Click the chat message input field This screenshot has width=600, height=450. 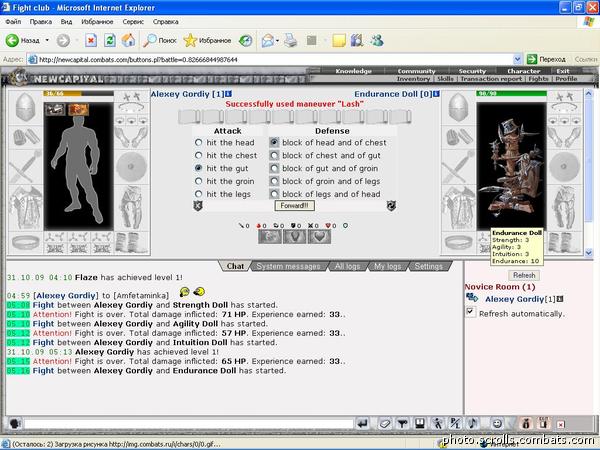189,424
